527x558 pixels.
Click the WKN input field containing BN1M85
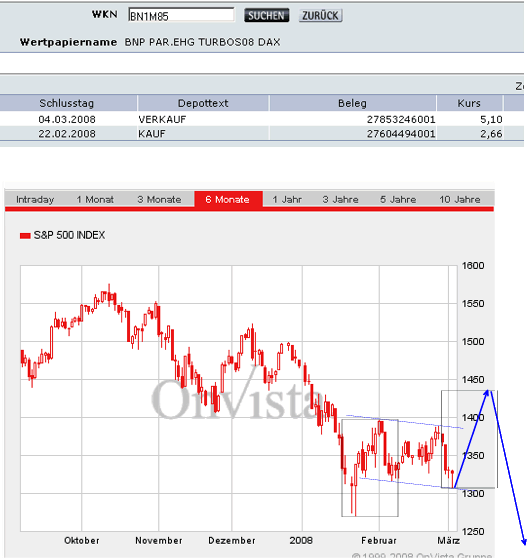181,15
